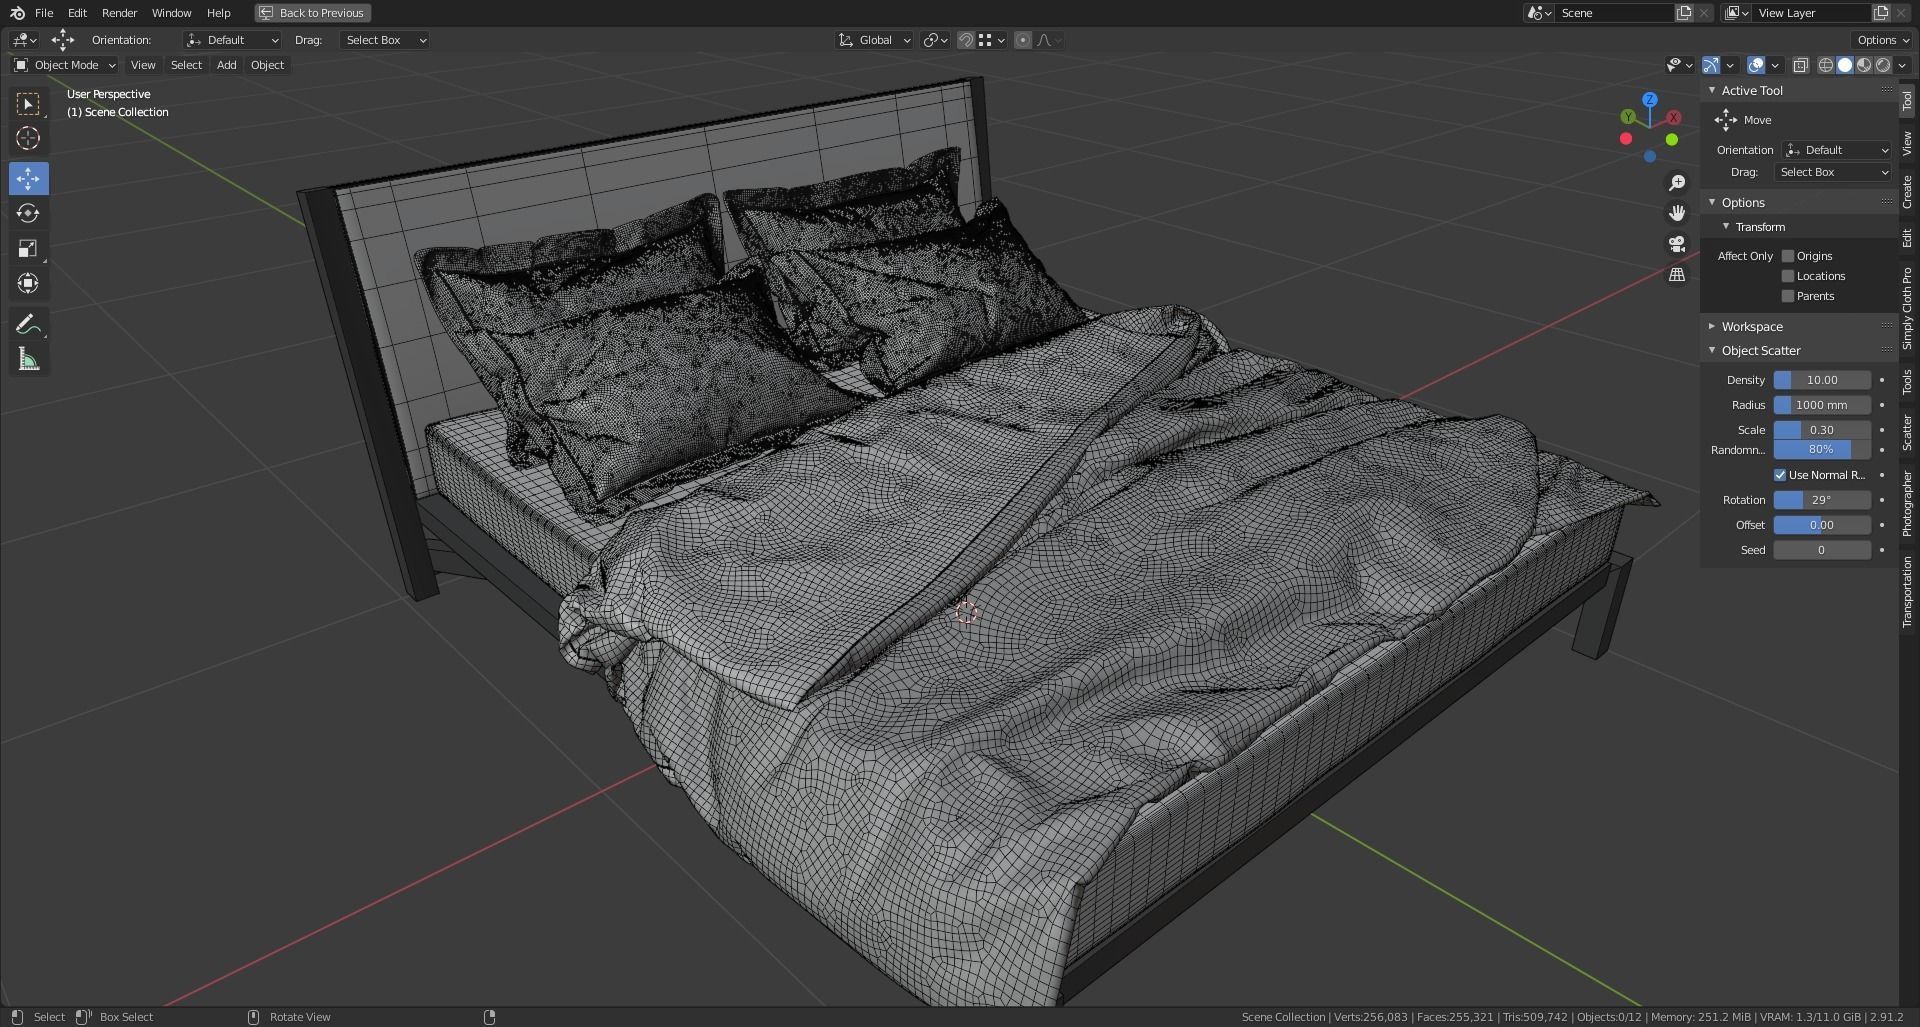Open the editor type selector icon
1920x1027 pixels.
24,40
